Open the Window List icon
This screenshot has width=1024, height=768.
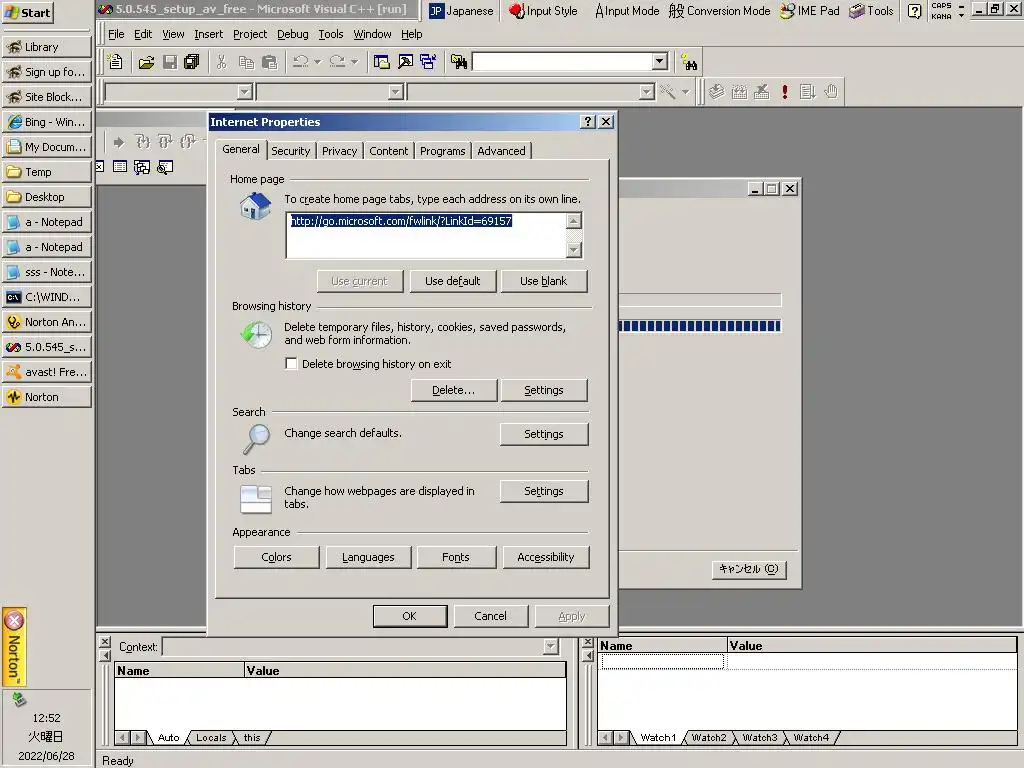tap(428, 62)
